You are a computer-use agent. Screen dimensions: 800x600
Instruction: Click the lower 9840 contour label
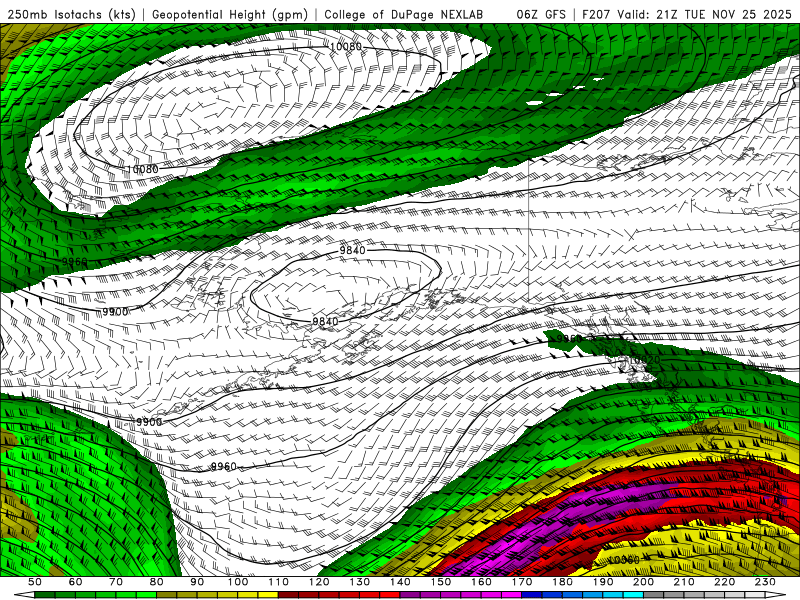(325, 321)
